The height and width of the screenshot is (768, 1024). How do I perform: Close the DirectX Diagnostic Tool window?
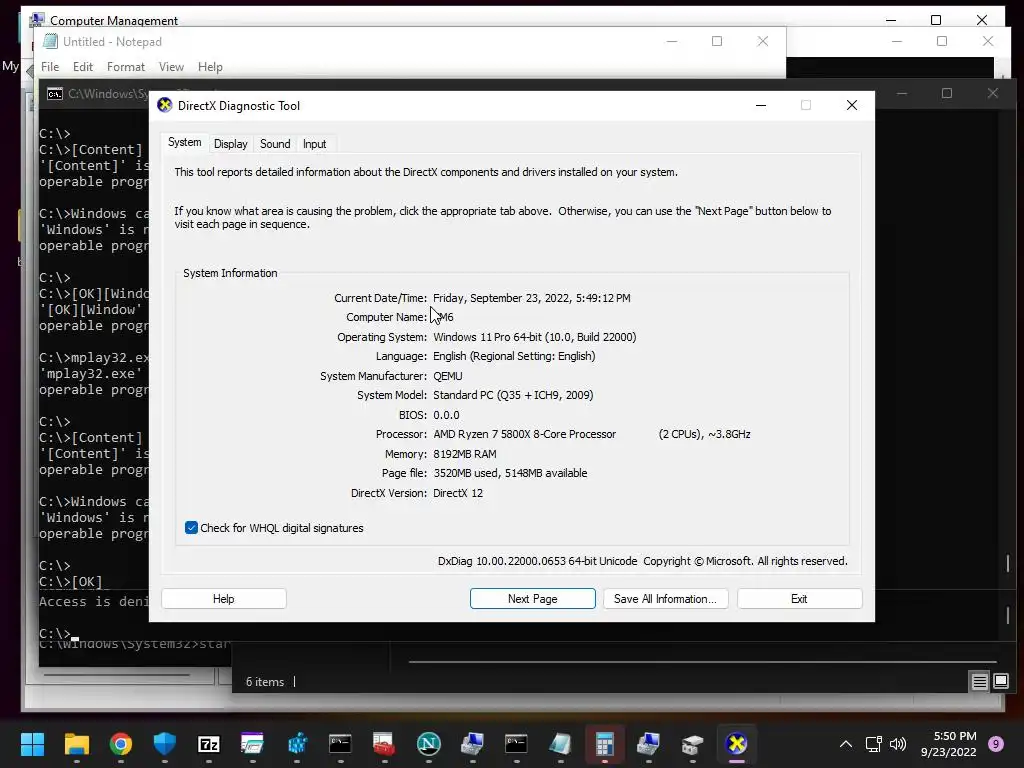pyautogui.click(x=852, y=105)
